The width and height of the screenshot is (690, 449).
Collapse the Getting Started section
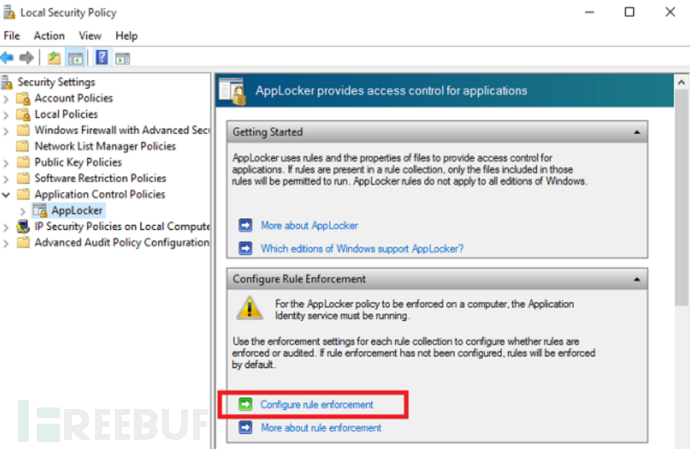point(636,132)
